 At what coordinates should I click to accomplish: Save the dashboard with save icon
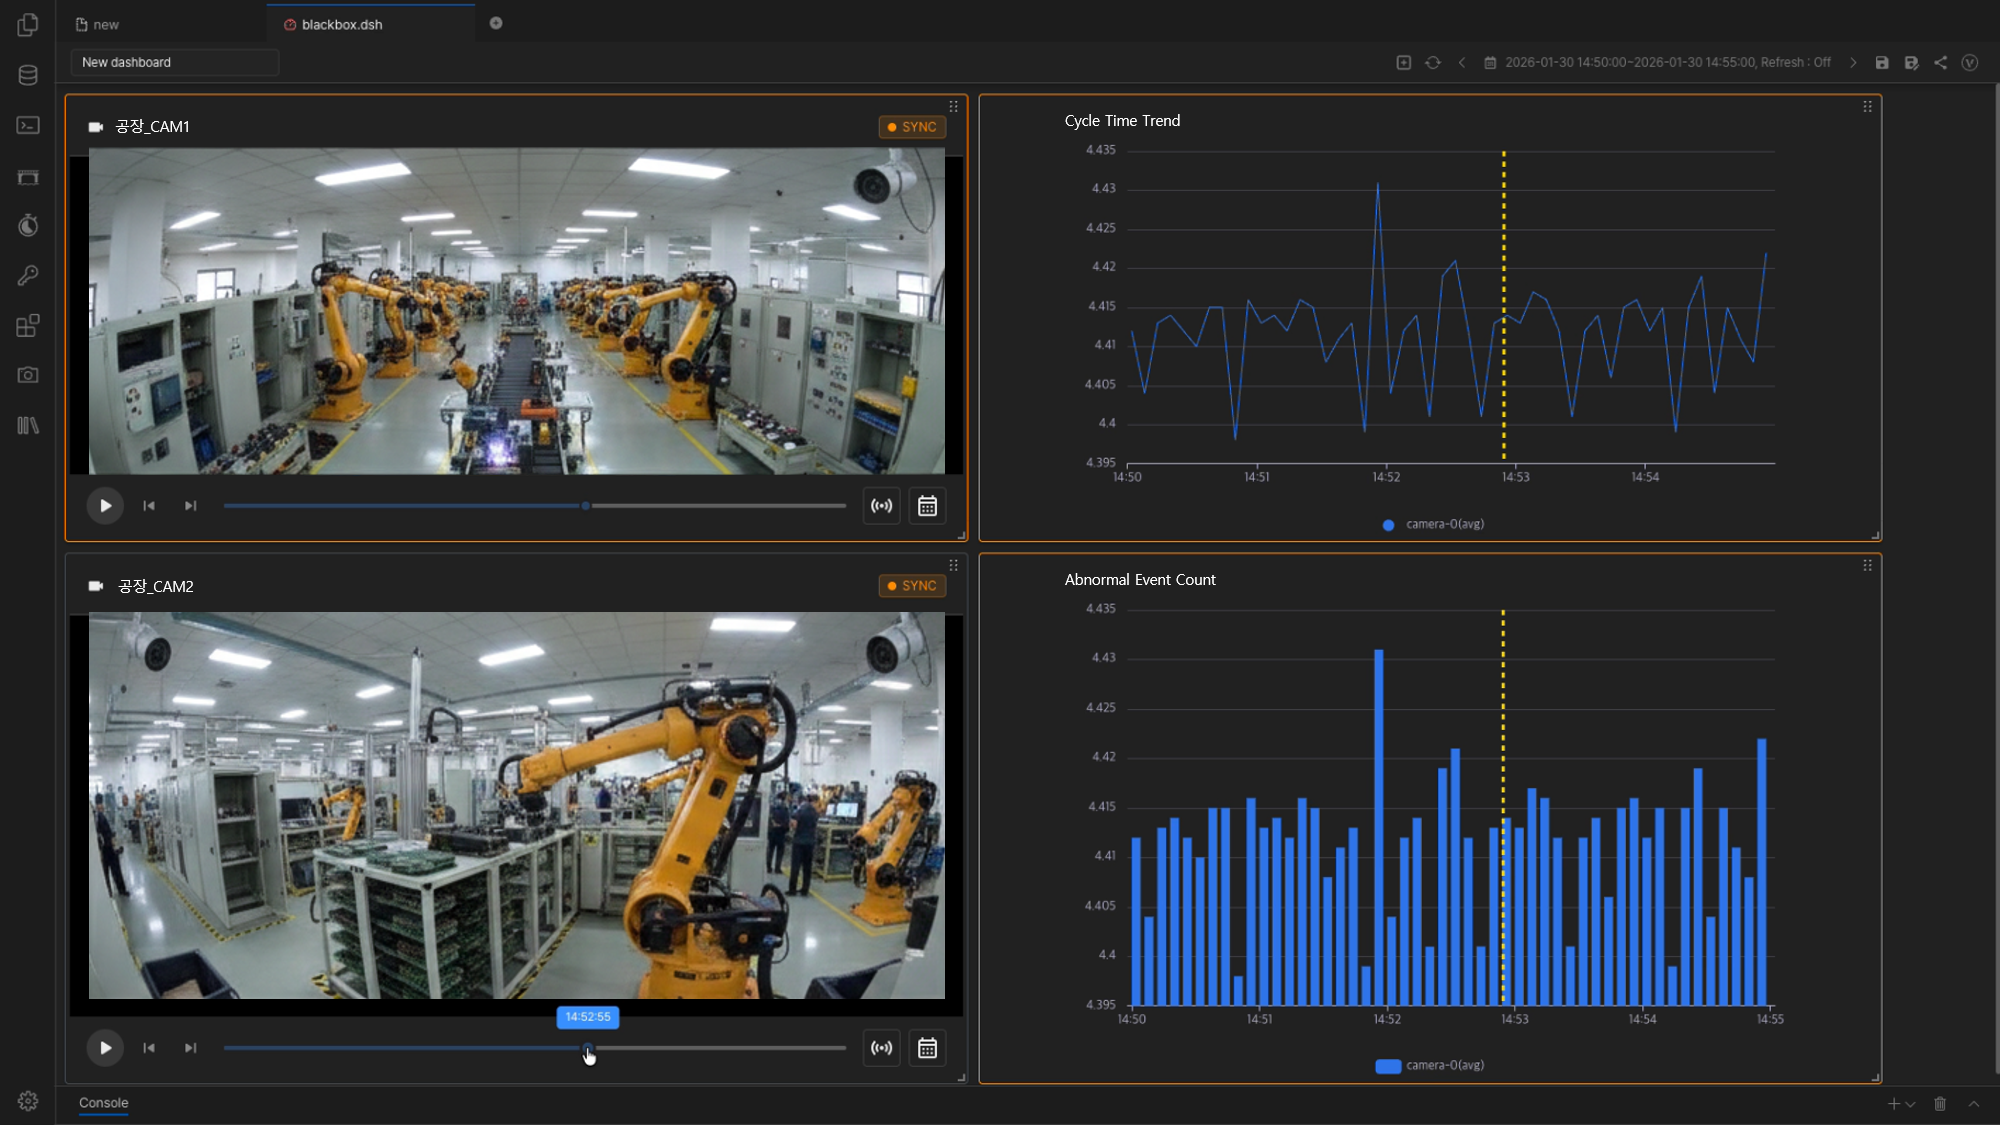1881,62
